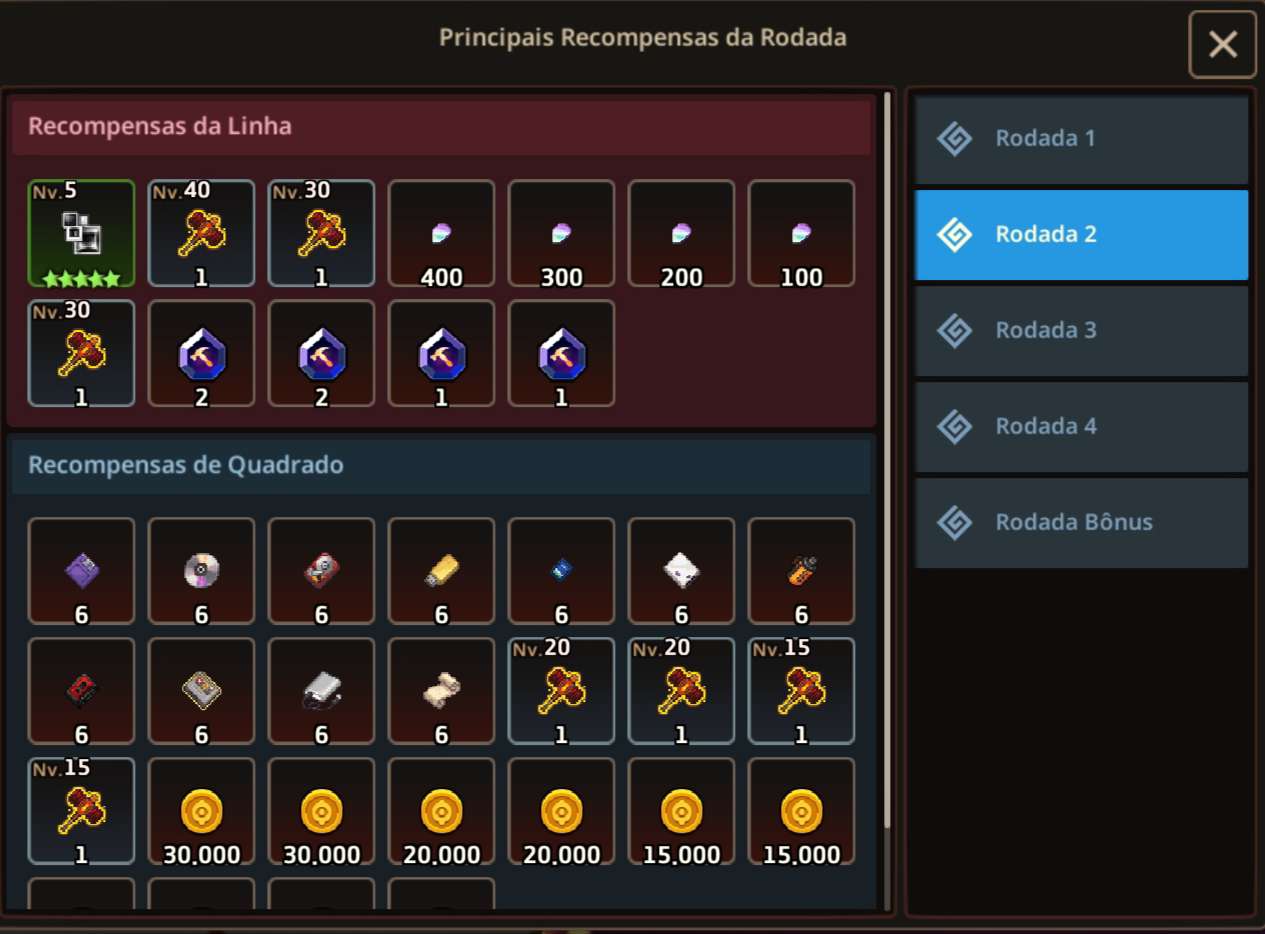The image size is (1265, 934).
Task: Switch to Rodada 4 tab
Action: [1081, 427]
